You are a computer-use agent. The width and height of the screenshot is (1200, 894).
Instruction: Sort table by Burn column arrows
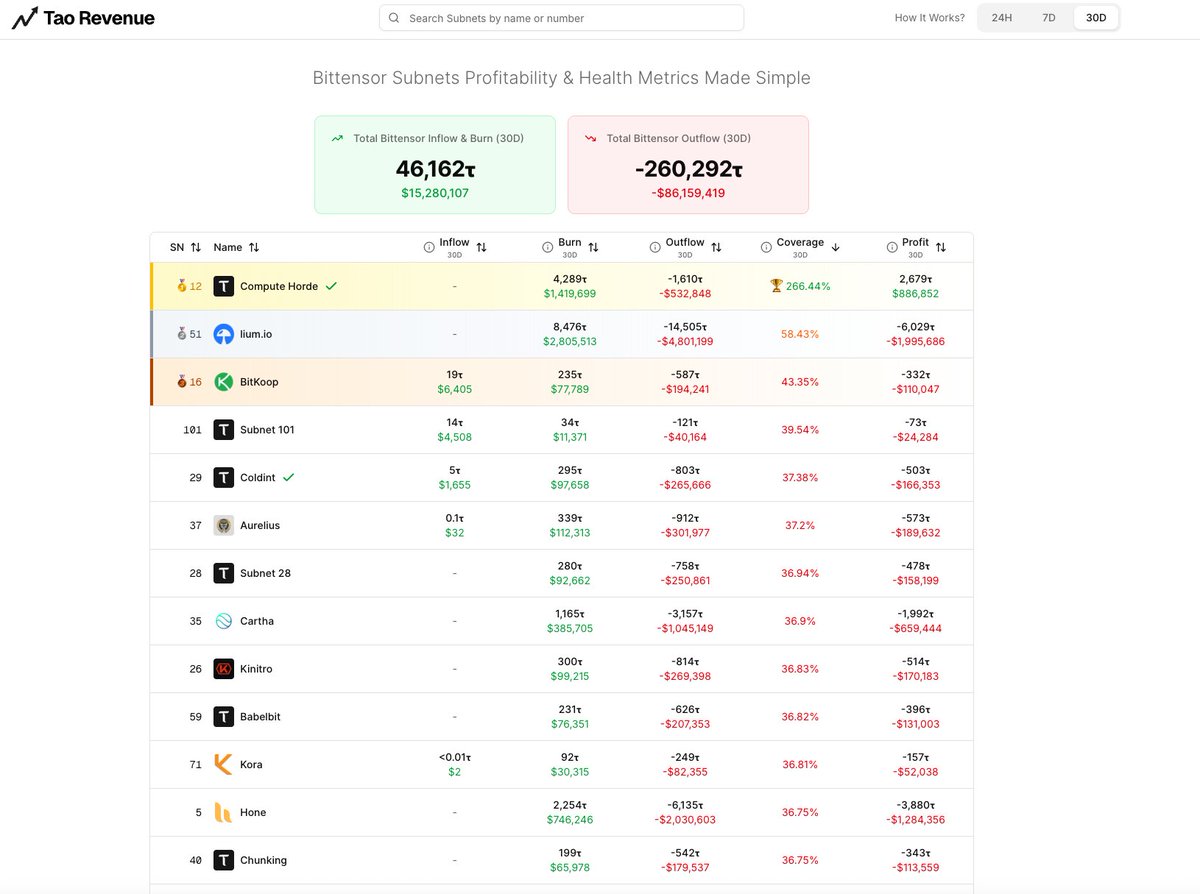pyautogui.click(x=593, y=247)
